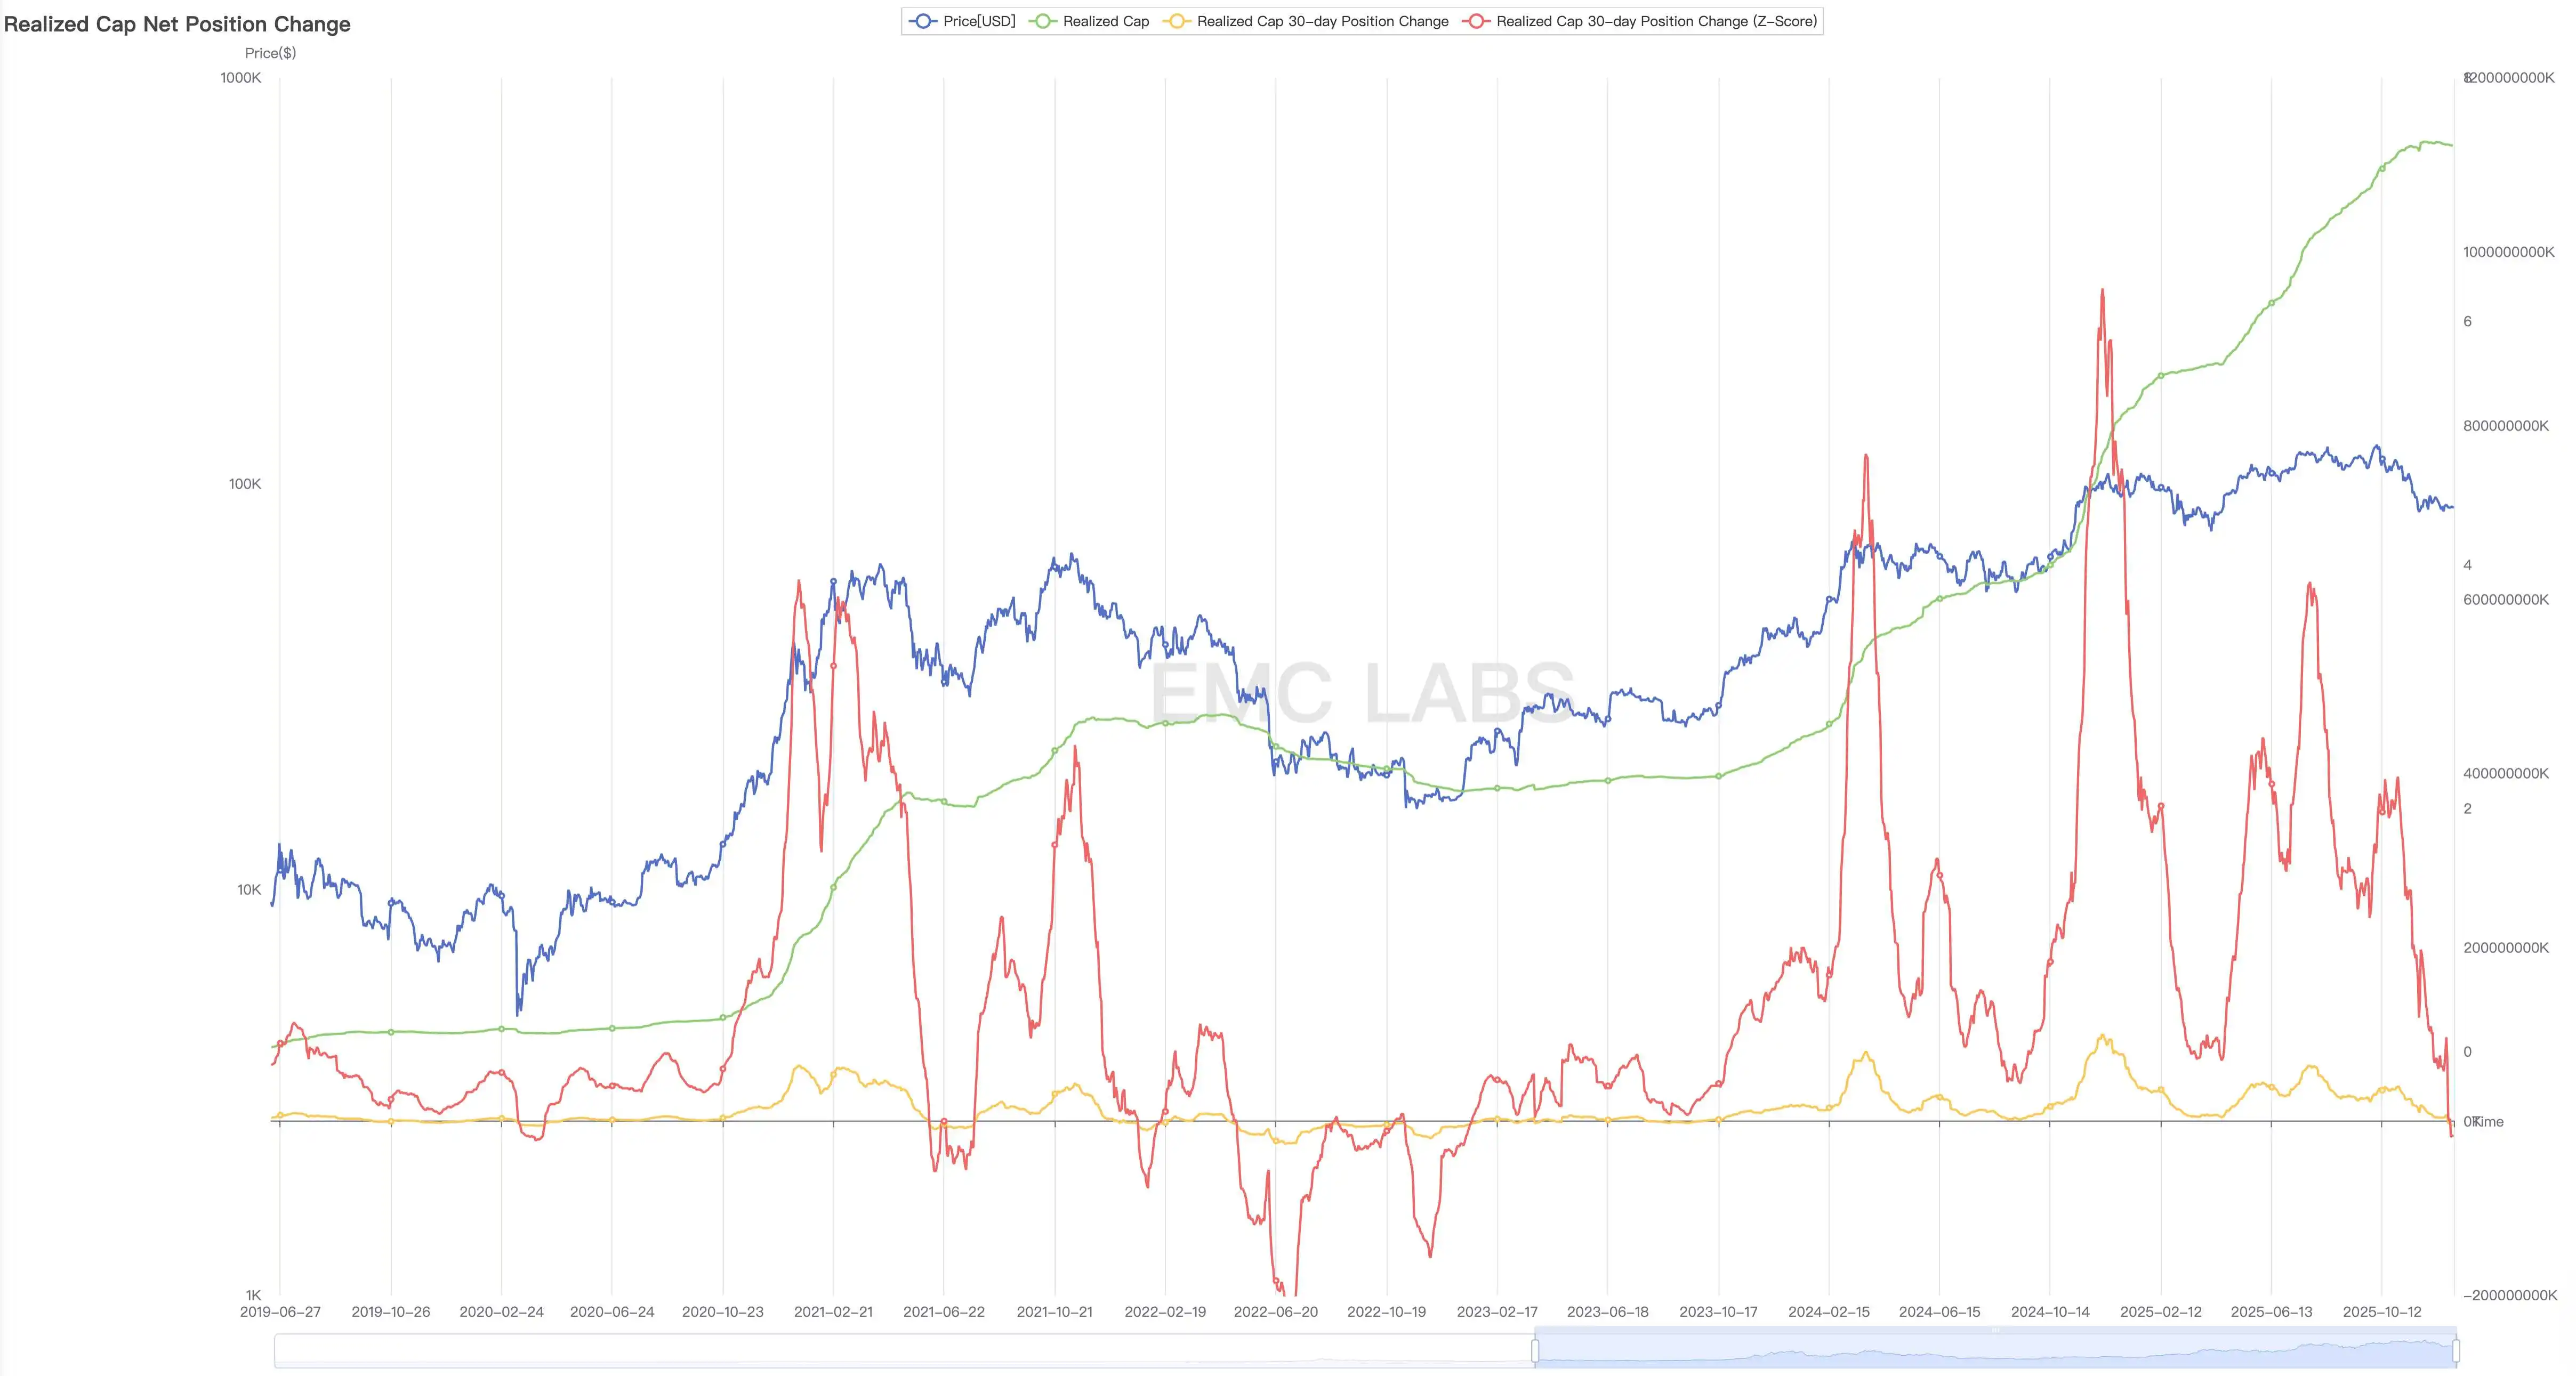Toggle the Position Change (Z-Score) legend text
This screenshot has height=1376, width=2576.
(x=1656, y=21)
